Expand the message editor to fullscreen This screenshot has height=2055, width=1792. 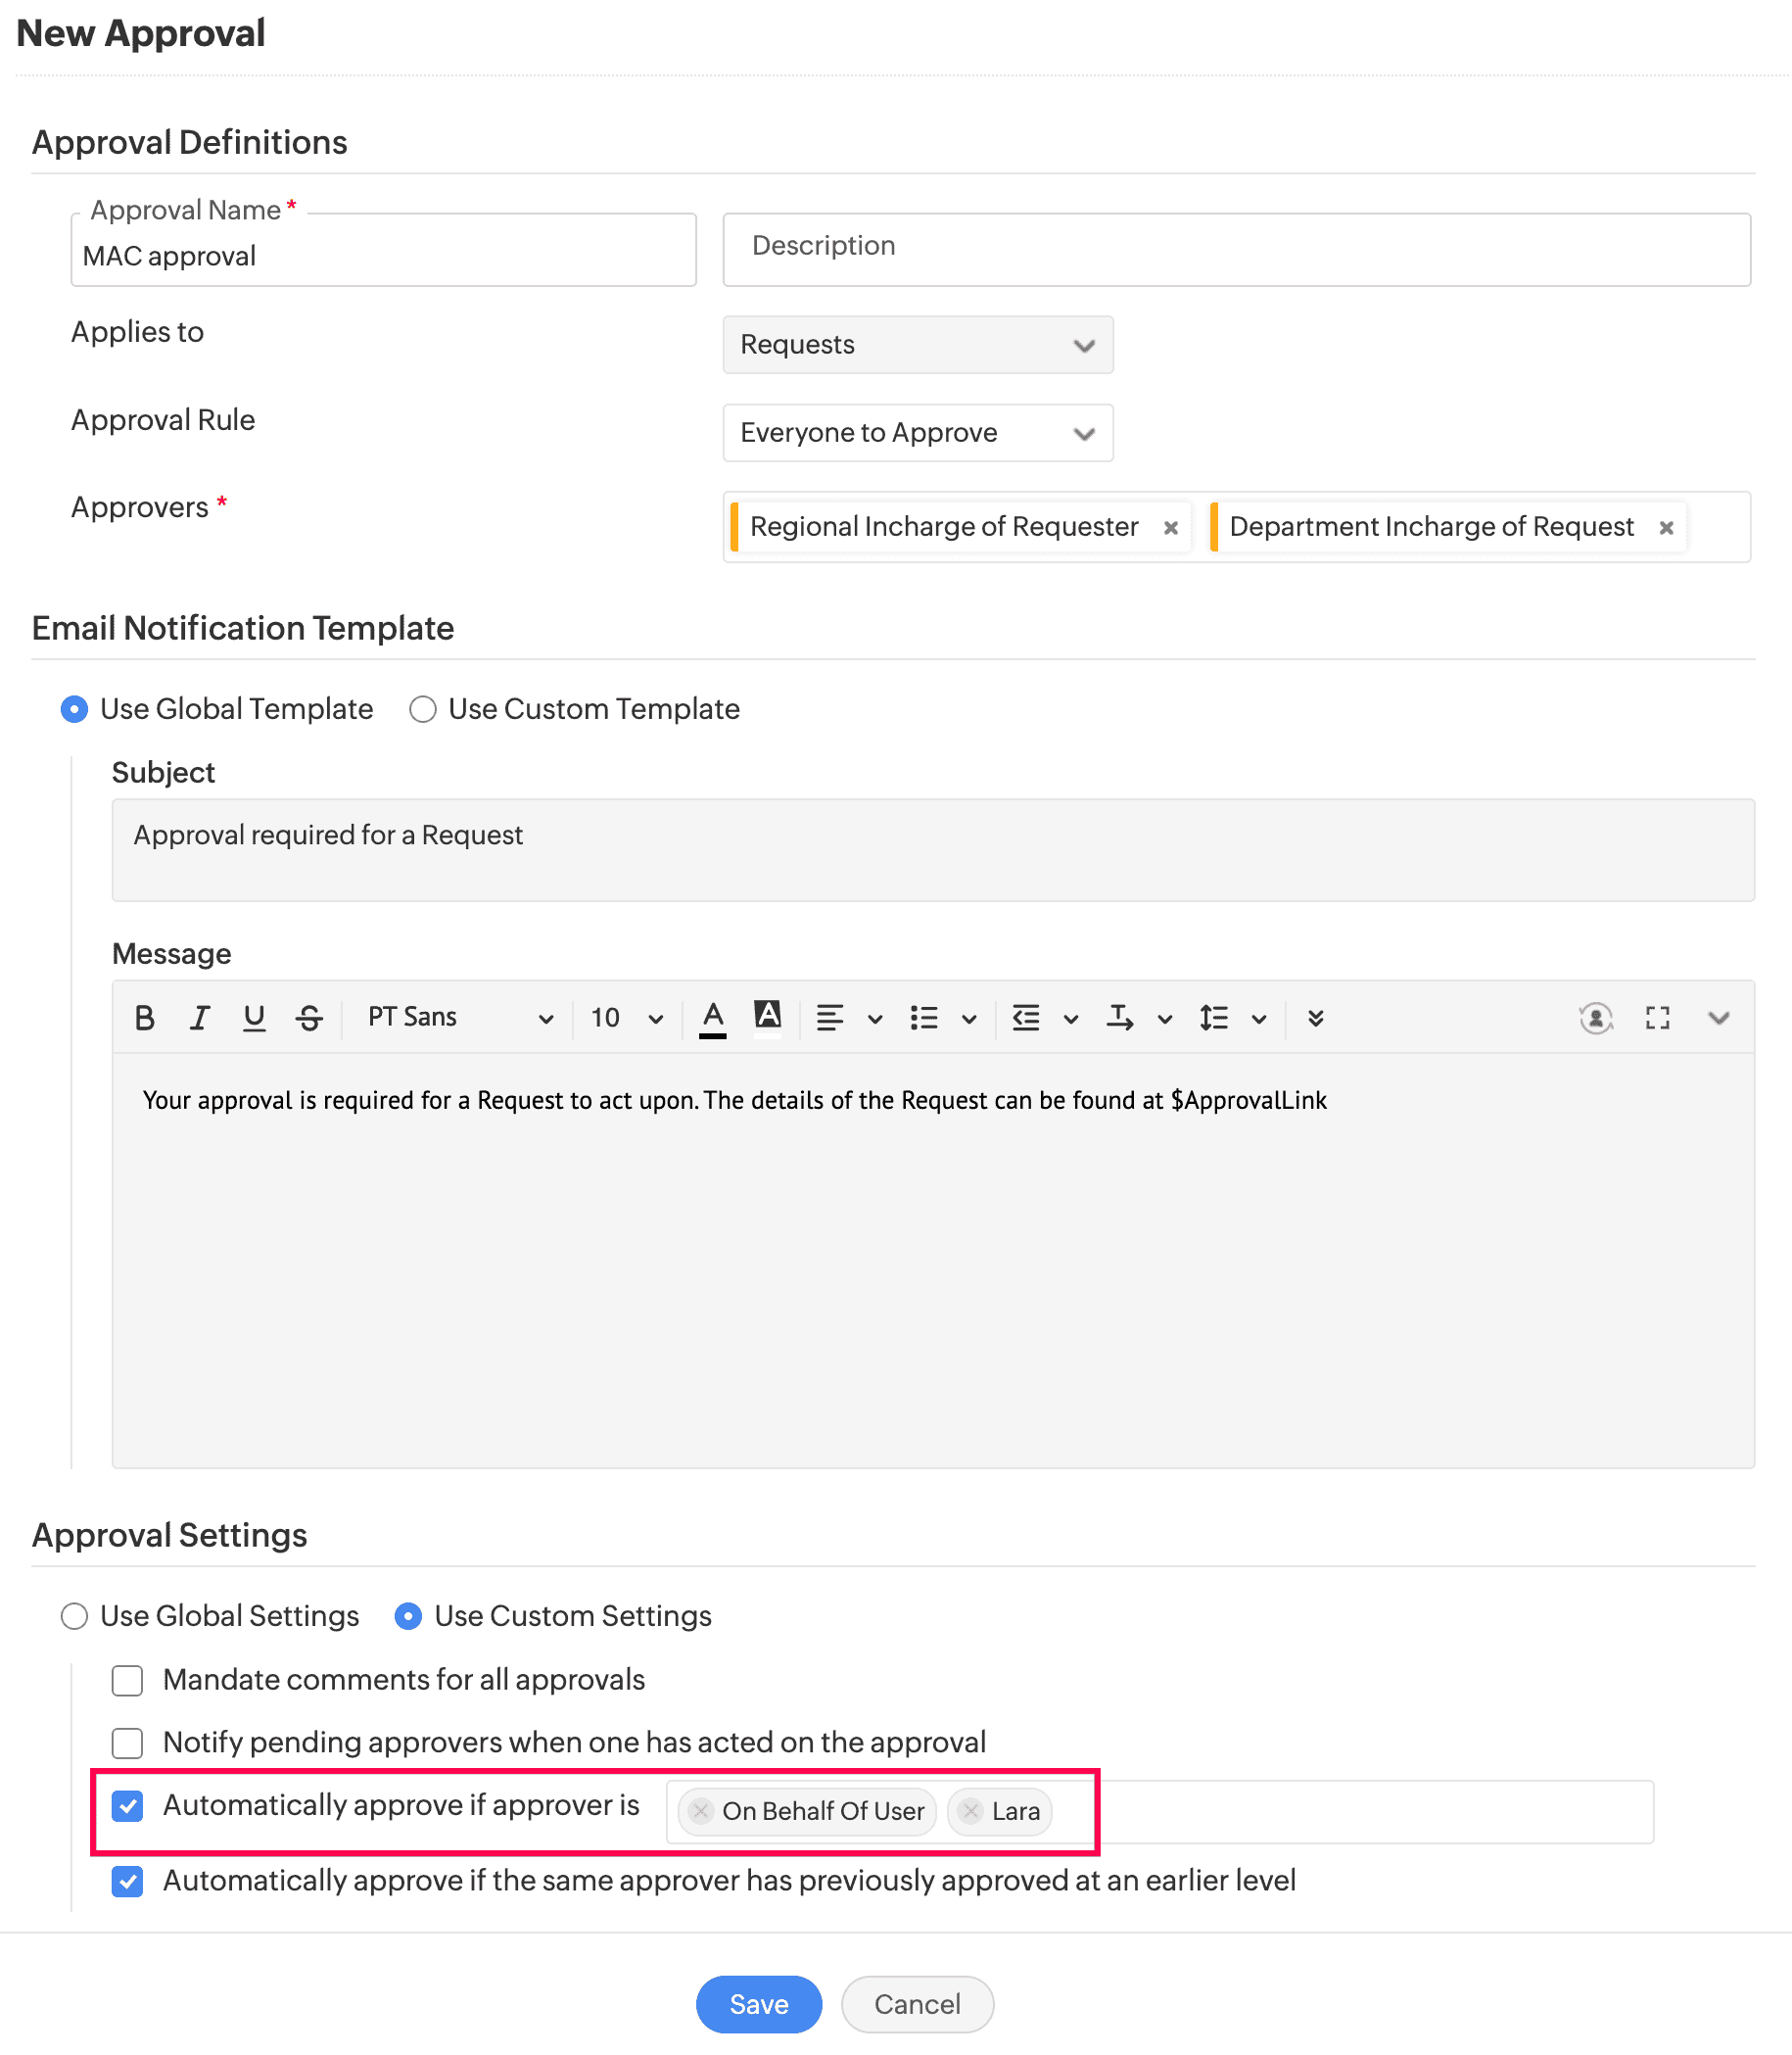pyautogui.click(x=1657, y=1018)
